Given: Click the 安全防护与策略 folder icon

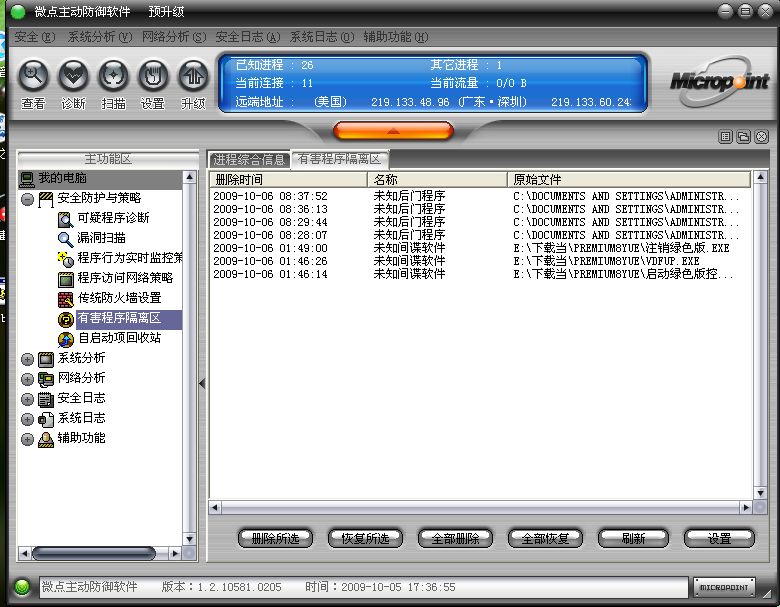Looking at the screenshot, I should click(x=46, y=199).
